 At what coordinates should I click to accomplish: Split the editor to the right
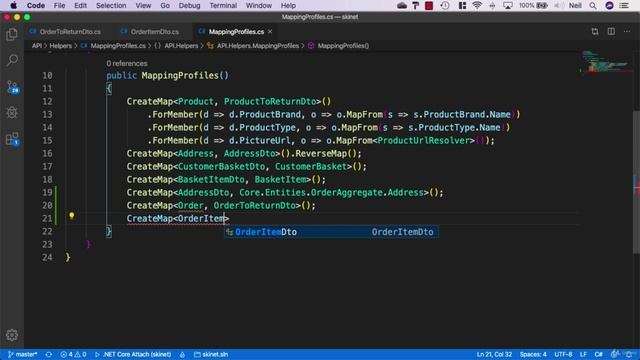coord(611,31)
